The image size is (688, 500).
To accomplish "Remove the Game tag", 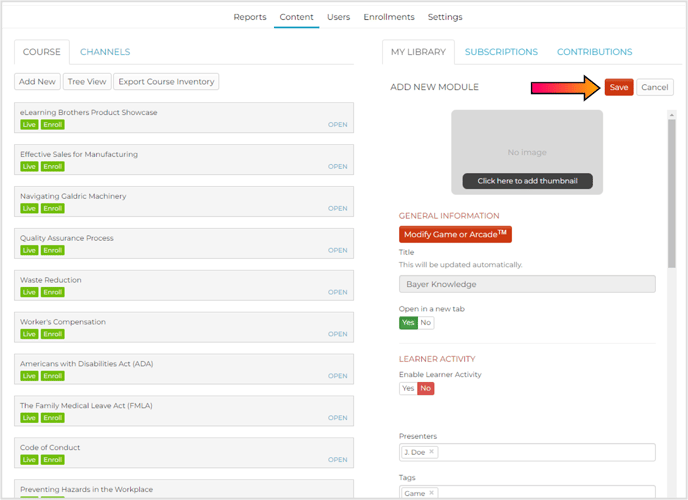I will [432, 493].
